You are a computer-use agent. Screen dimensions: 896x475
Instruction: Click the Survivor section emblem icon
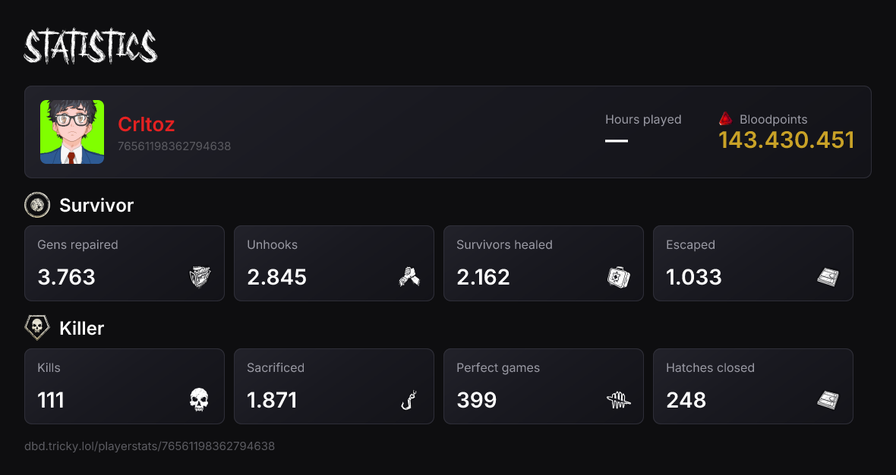click(x=37, y=205)
